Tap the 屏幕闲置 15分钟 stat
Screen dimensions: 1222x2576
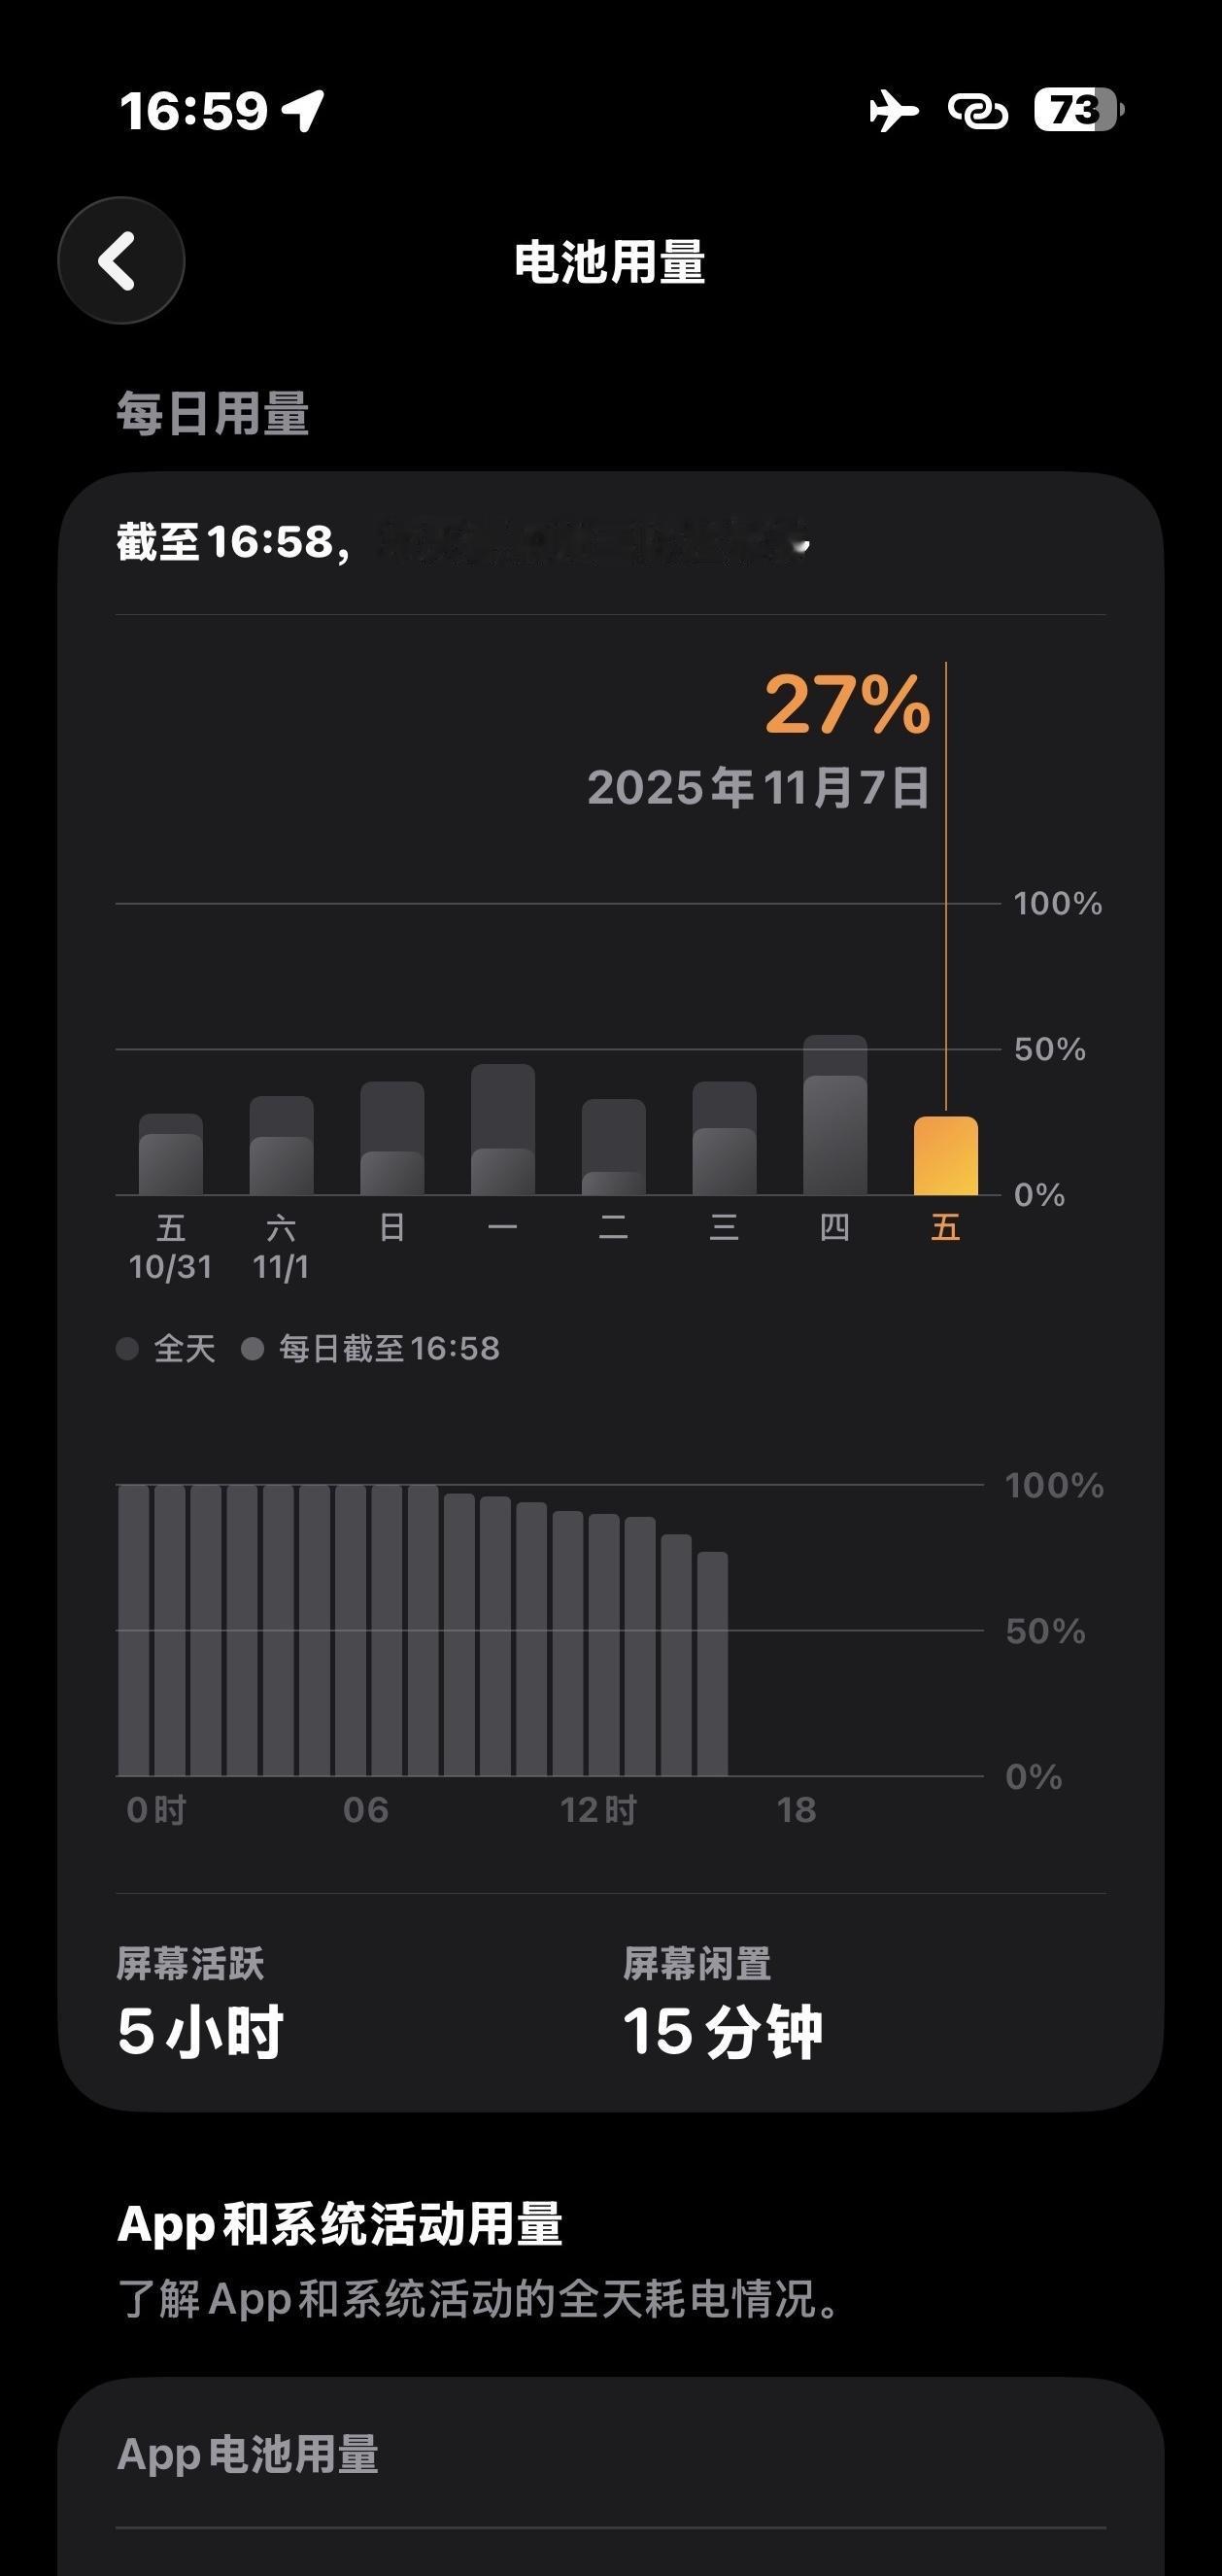722,2005
